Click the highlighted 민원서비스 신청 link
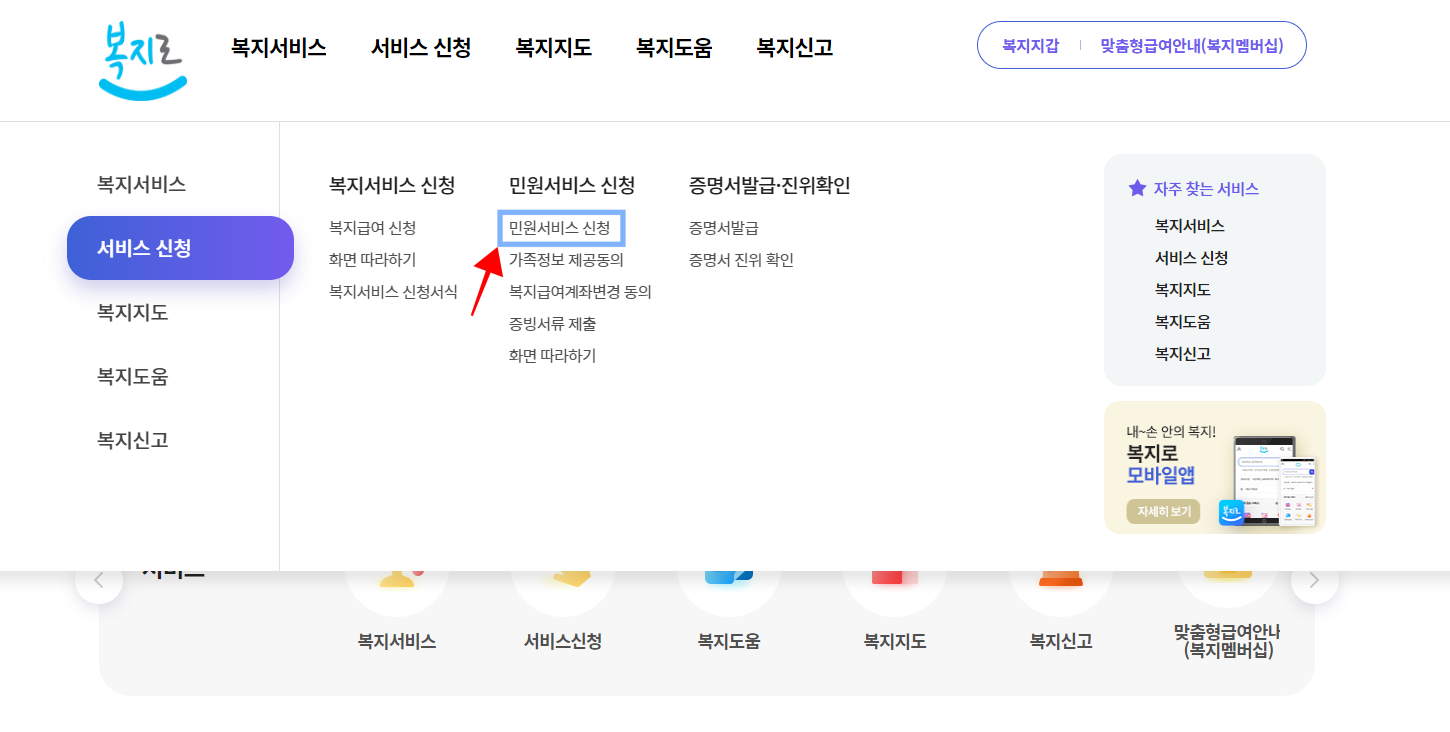1450x732 pixels. (561, 228)
